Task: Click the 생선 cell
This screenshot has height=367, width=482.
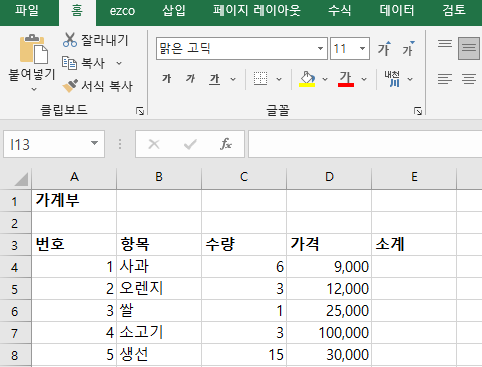Action: 159,355
